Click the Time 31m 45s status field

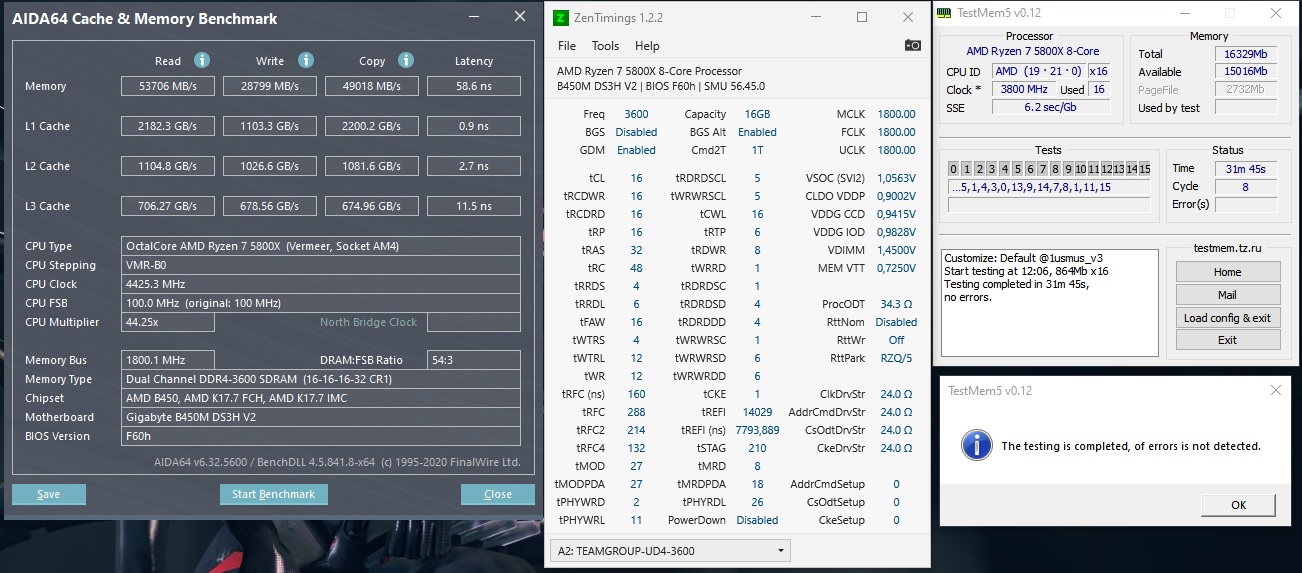[1244, 169]
